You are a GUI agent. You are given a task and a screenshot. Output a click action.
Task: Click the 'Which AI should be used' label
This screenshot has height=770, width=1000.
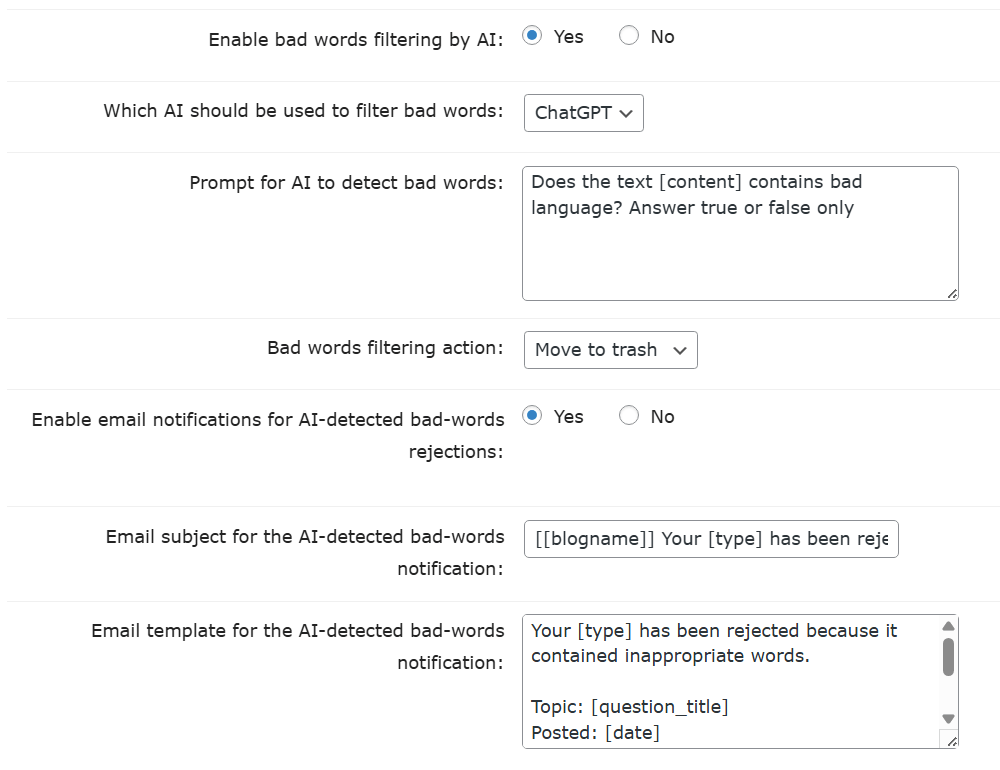coord(303,111)
